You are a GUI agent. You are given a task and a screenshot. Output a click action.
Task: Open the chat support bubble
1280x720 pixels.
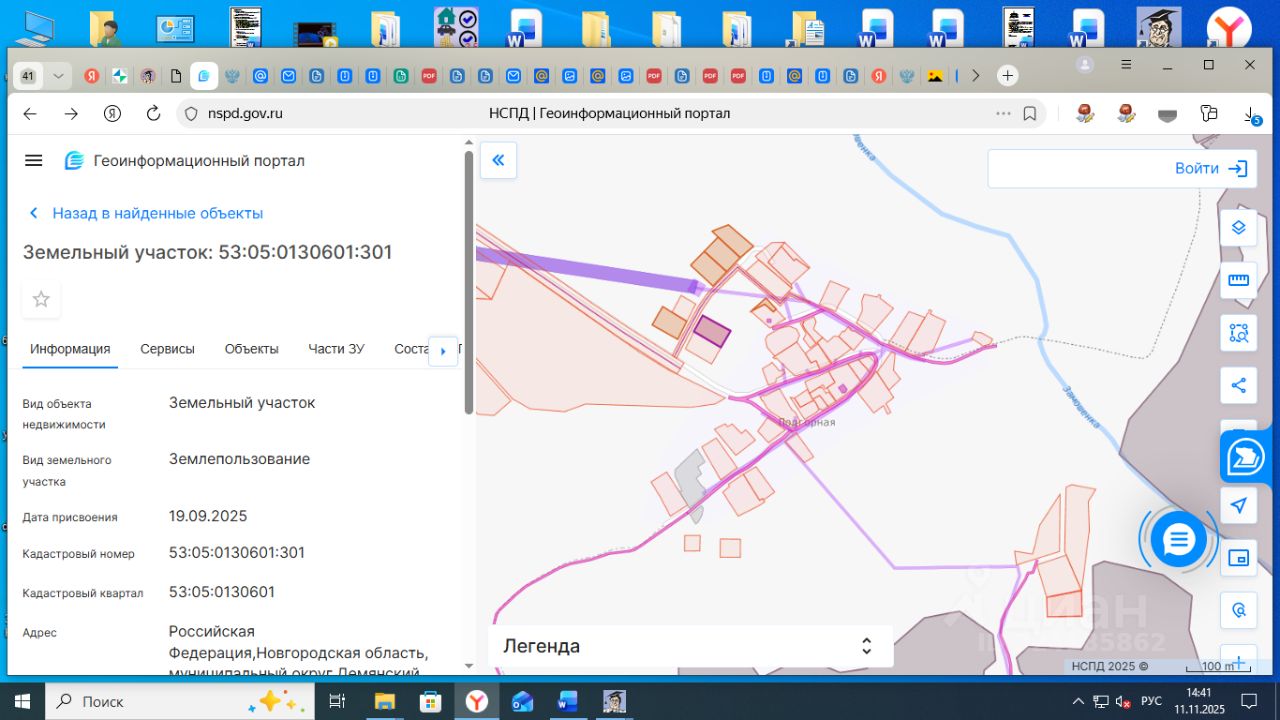1179,540
